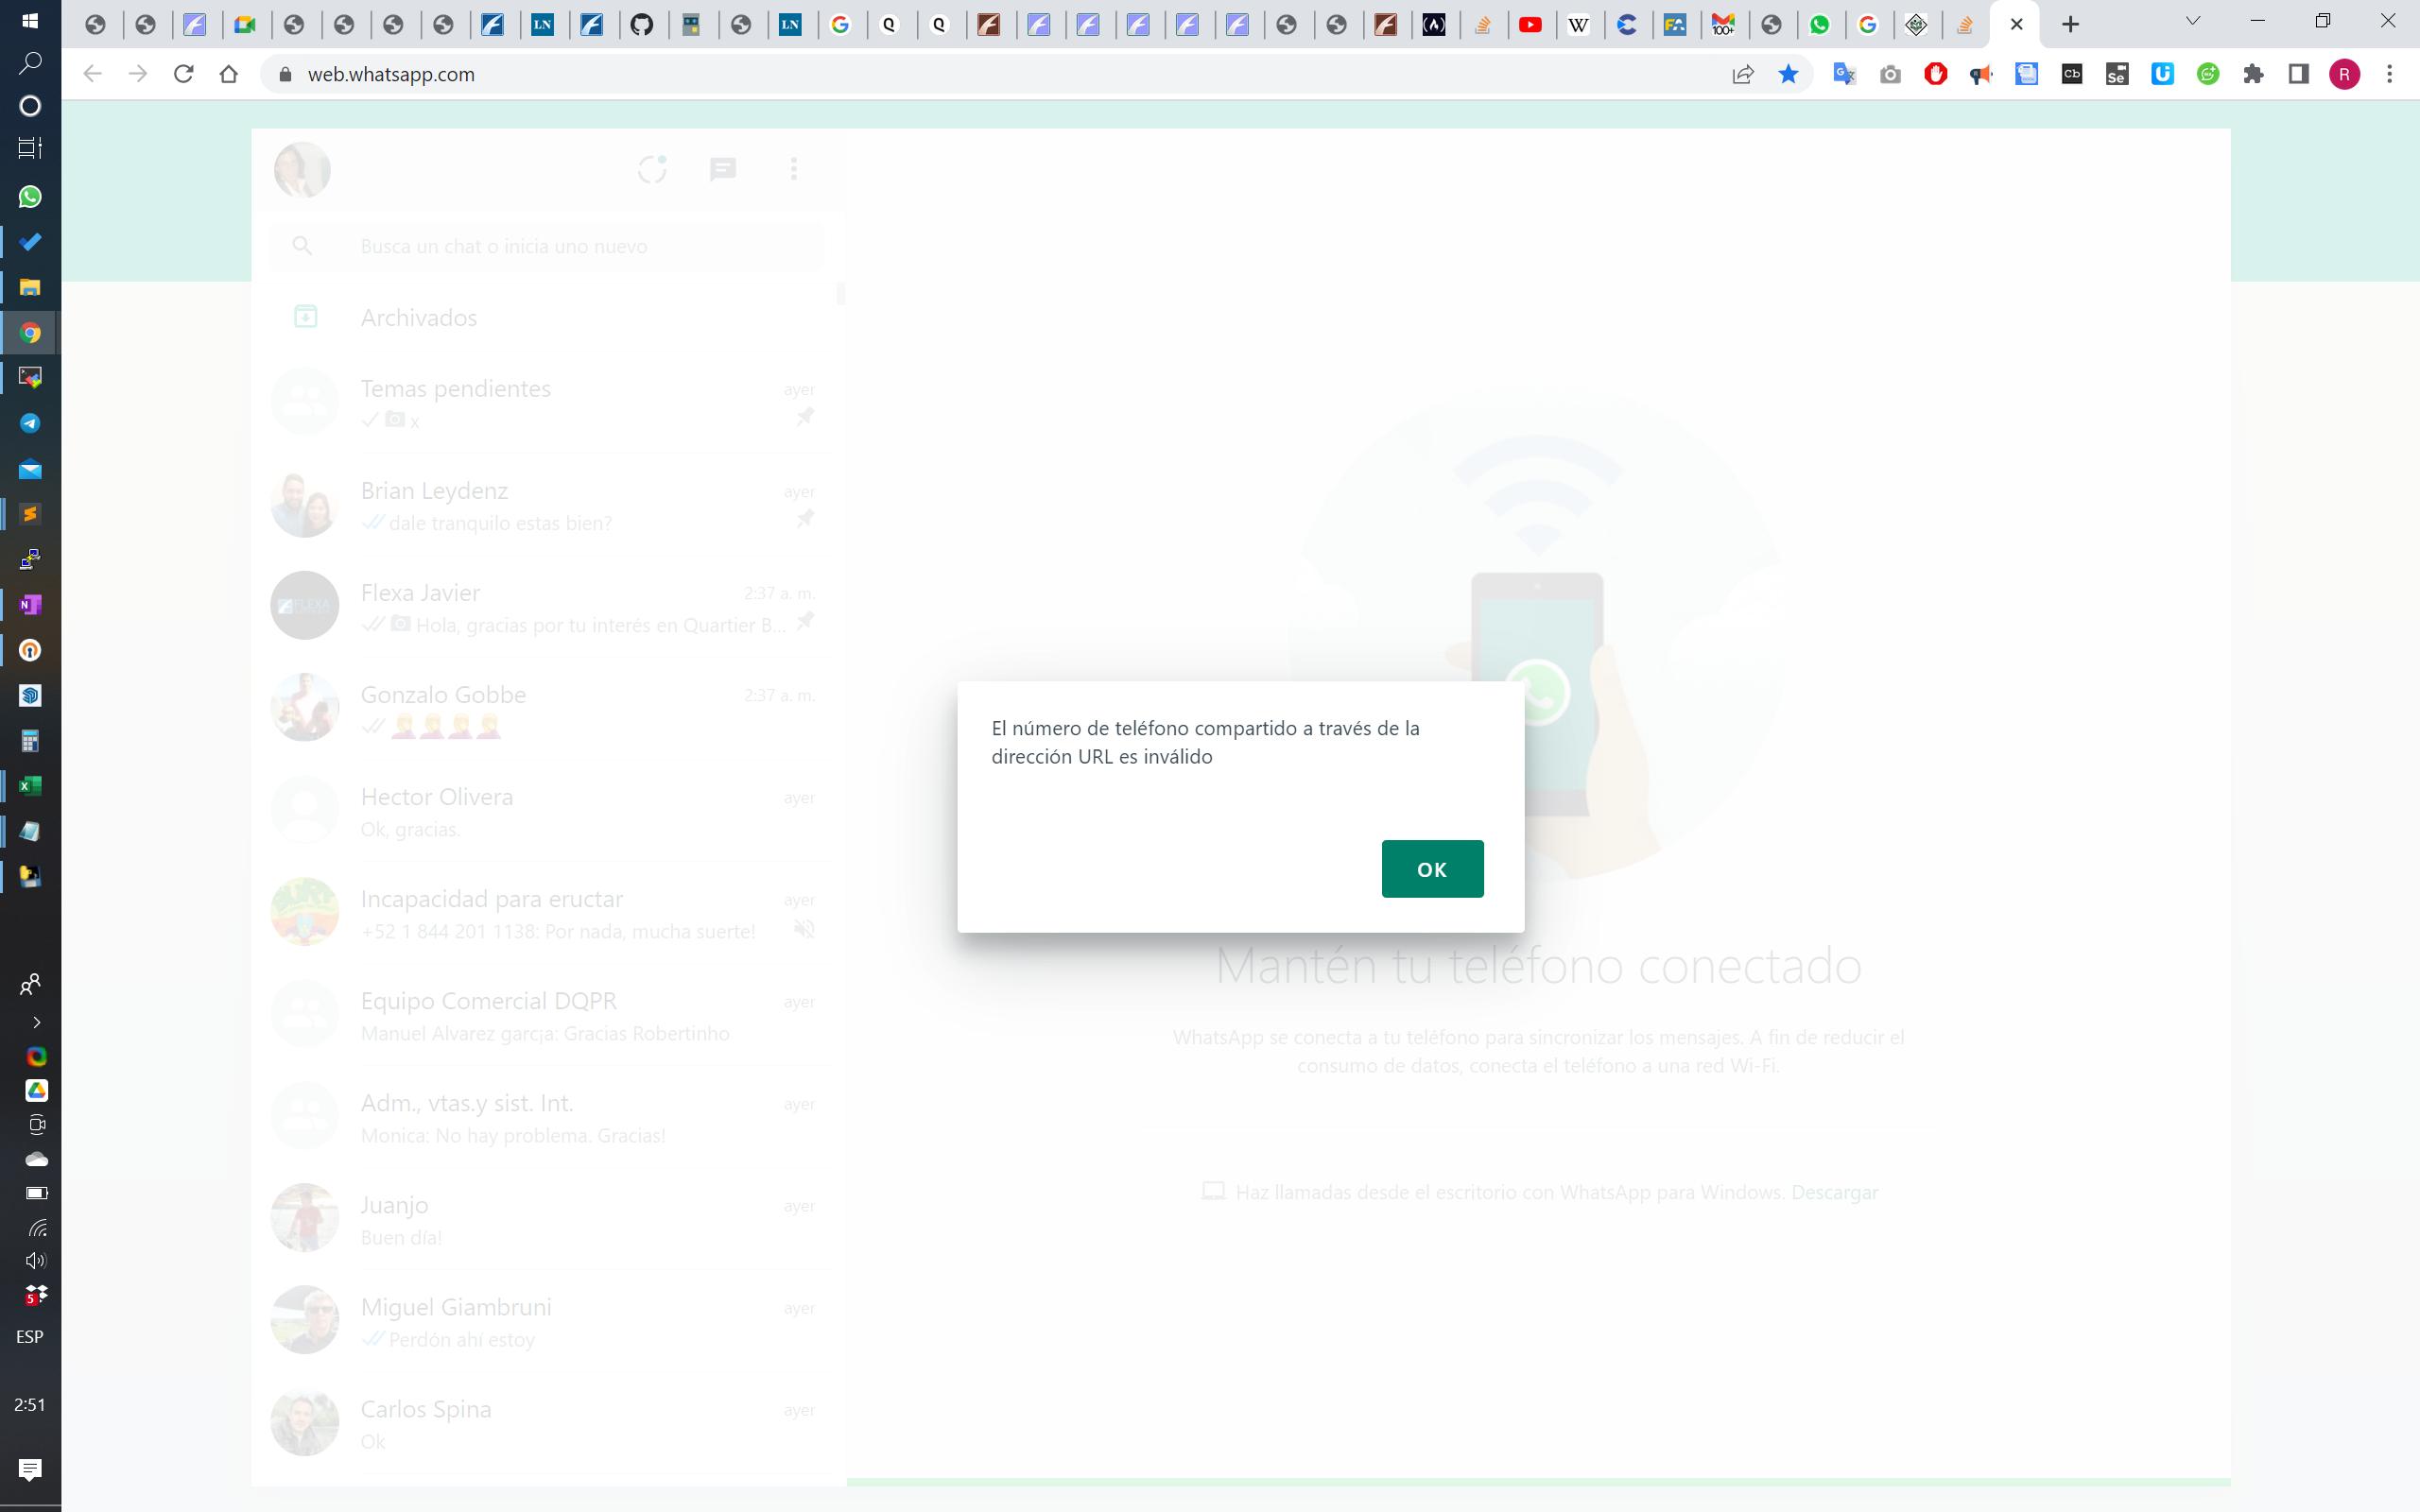
Task: Click the Chrome forward arrow
Action: (138, 74)
